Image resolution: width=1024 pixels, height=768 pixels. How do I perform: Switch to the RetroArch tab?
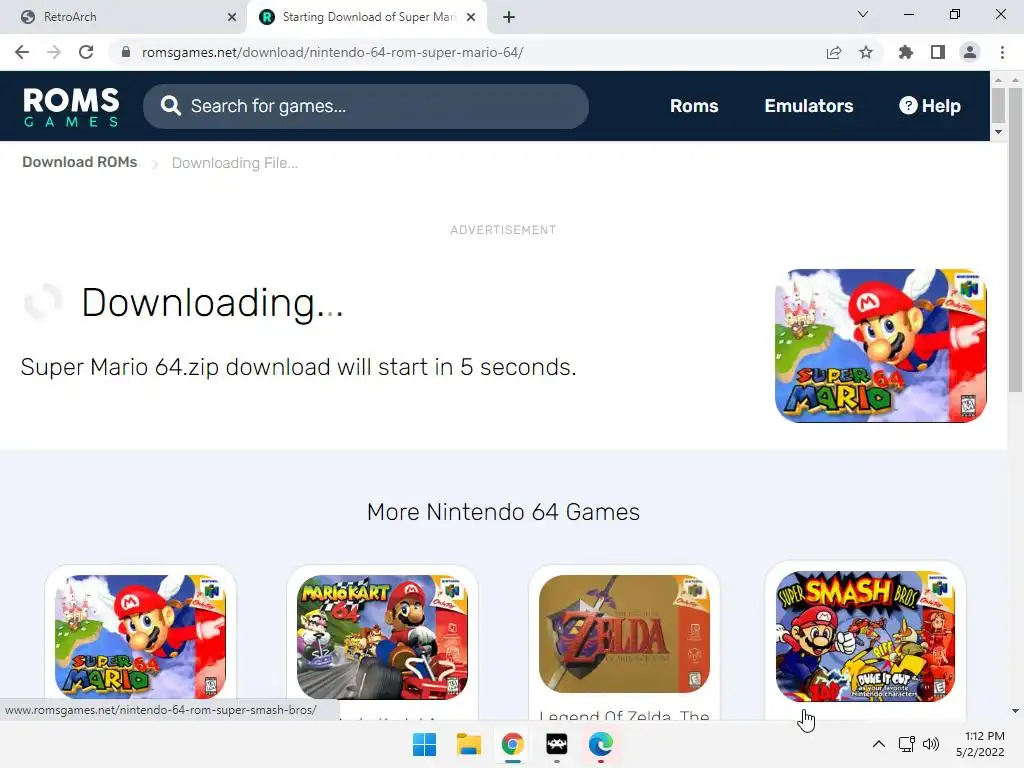[123, 17]
